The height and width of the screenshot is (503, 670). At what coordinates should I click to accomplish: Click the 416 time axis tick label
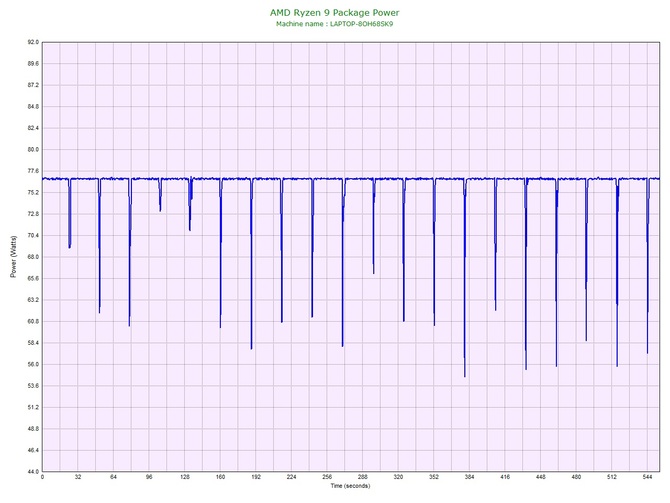tap(505, 477)
